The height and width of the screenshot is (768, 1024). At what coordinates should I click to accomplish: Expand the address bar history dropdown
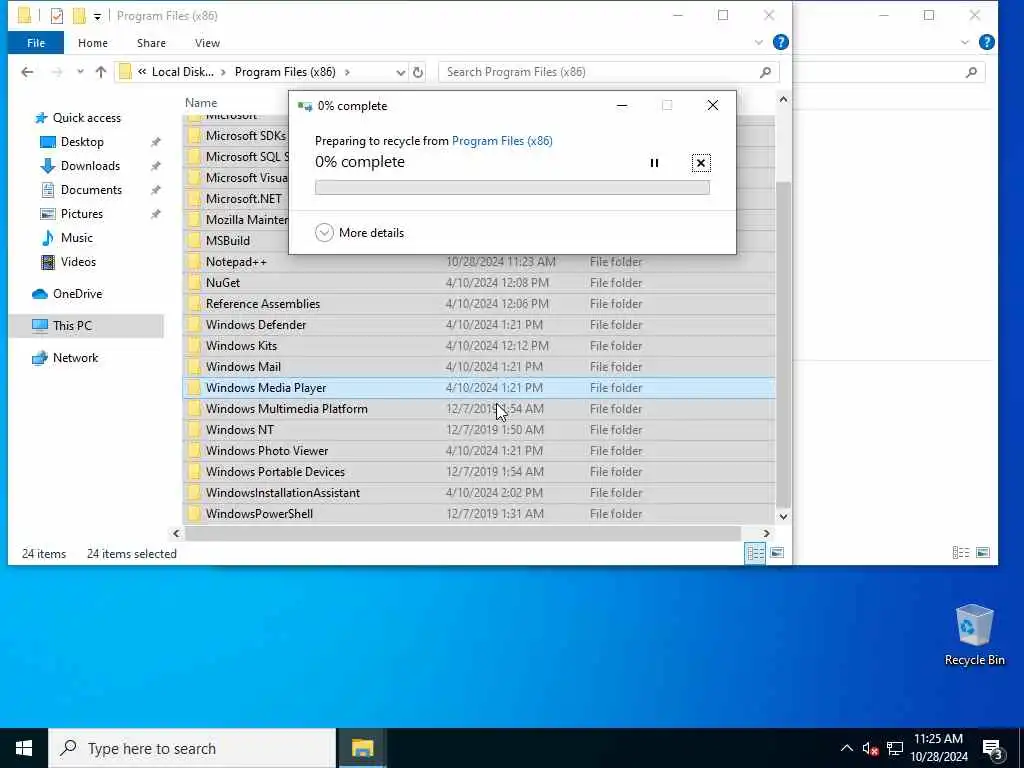(x=400, y=72)
